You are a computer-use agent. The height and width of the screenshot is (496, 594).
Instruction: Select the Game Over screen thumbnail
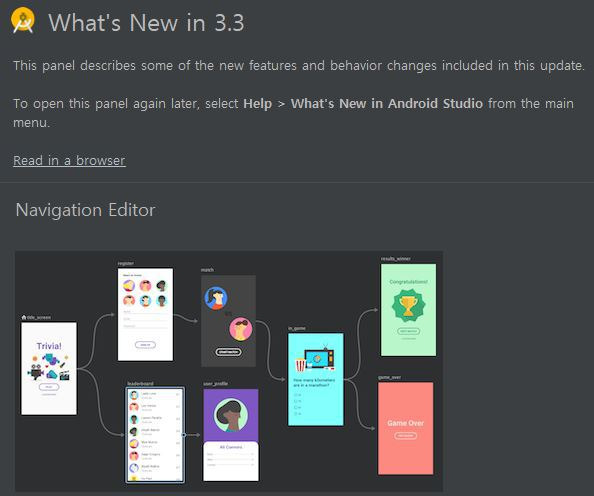(x=406, y=428)
